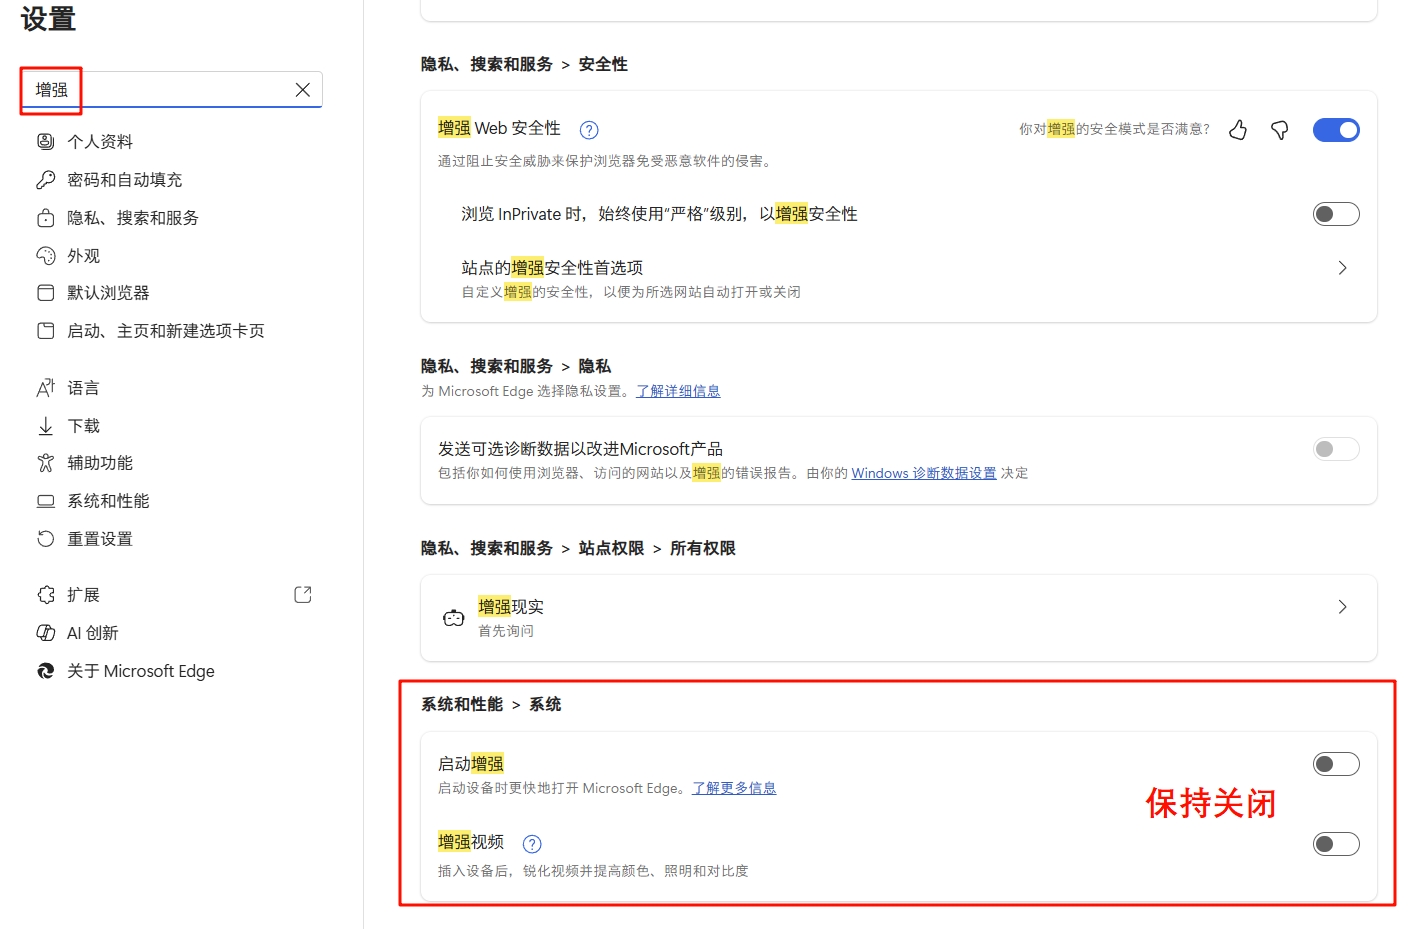The height and width of the screenshot is (929, 1423).
Task: Click the palette icon beside 外观
Action: point(46,255)
